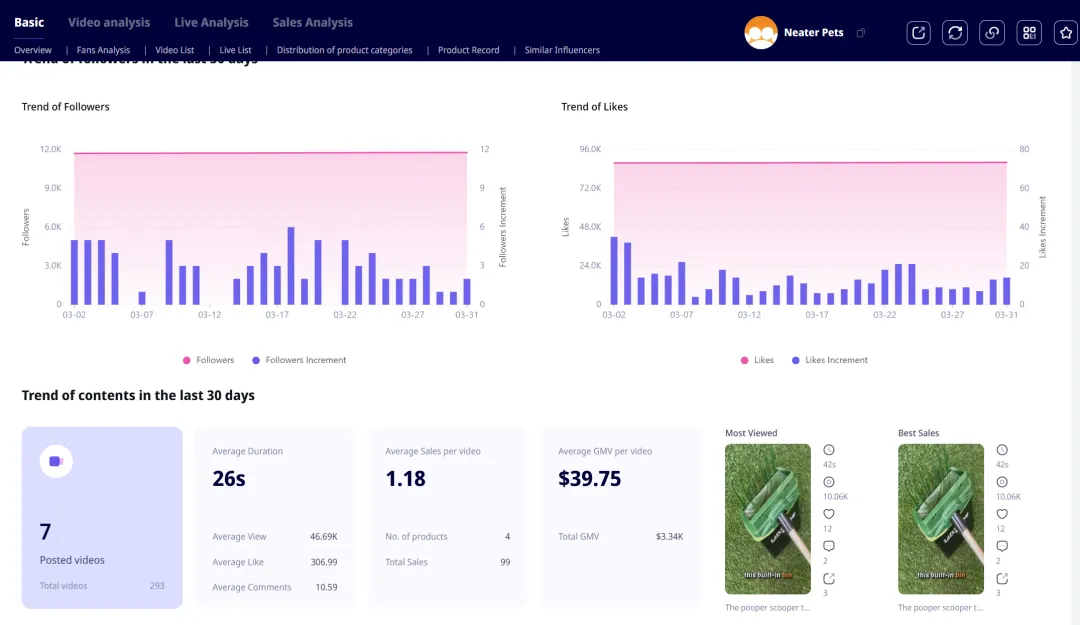Screen dimensions: 1080x625
Task: Click Neater Pets profile avatar
Action: click(x=761, y=33)
